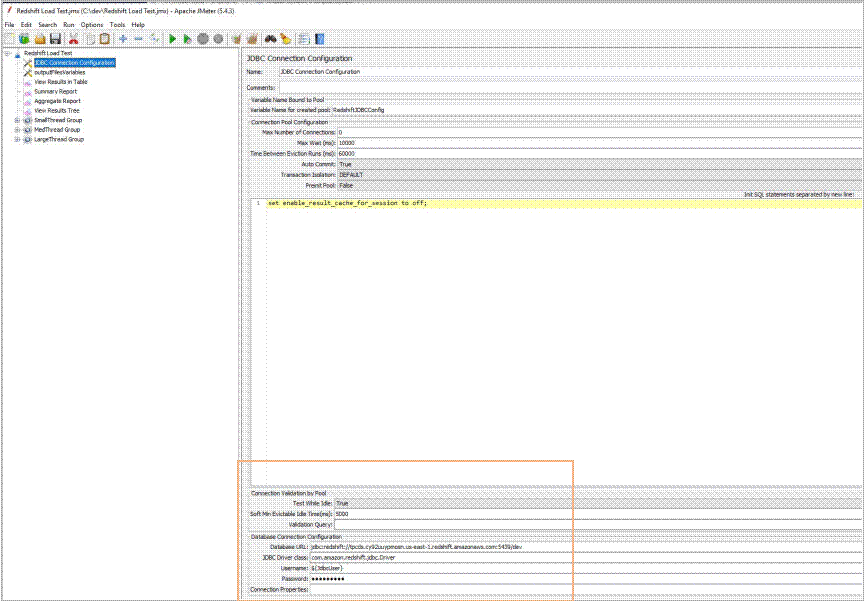Click the Comments input field
The height and width of the screenshot is (601, 864).
pos(571,87)
